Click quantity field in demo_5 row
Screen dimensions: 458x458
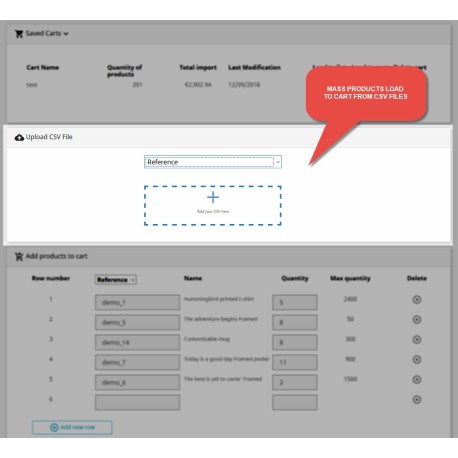[x=295, y=322]
